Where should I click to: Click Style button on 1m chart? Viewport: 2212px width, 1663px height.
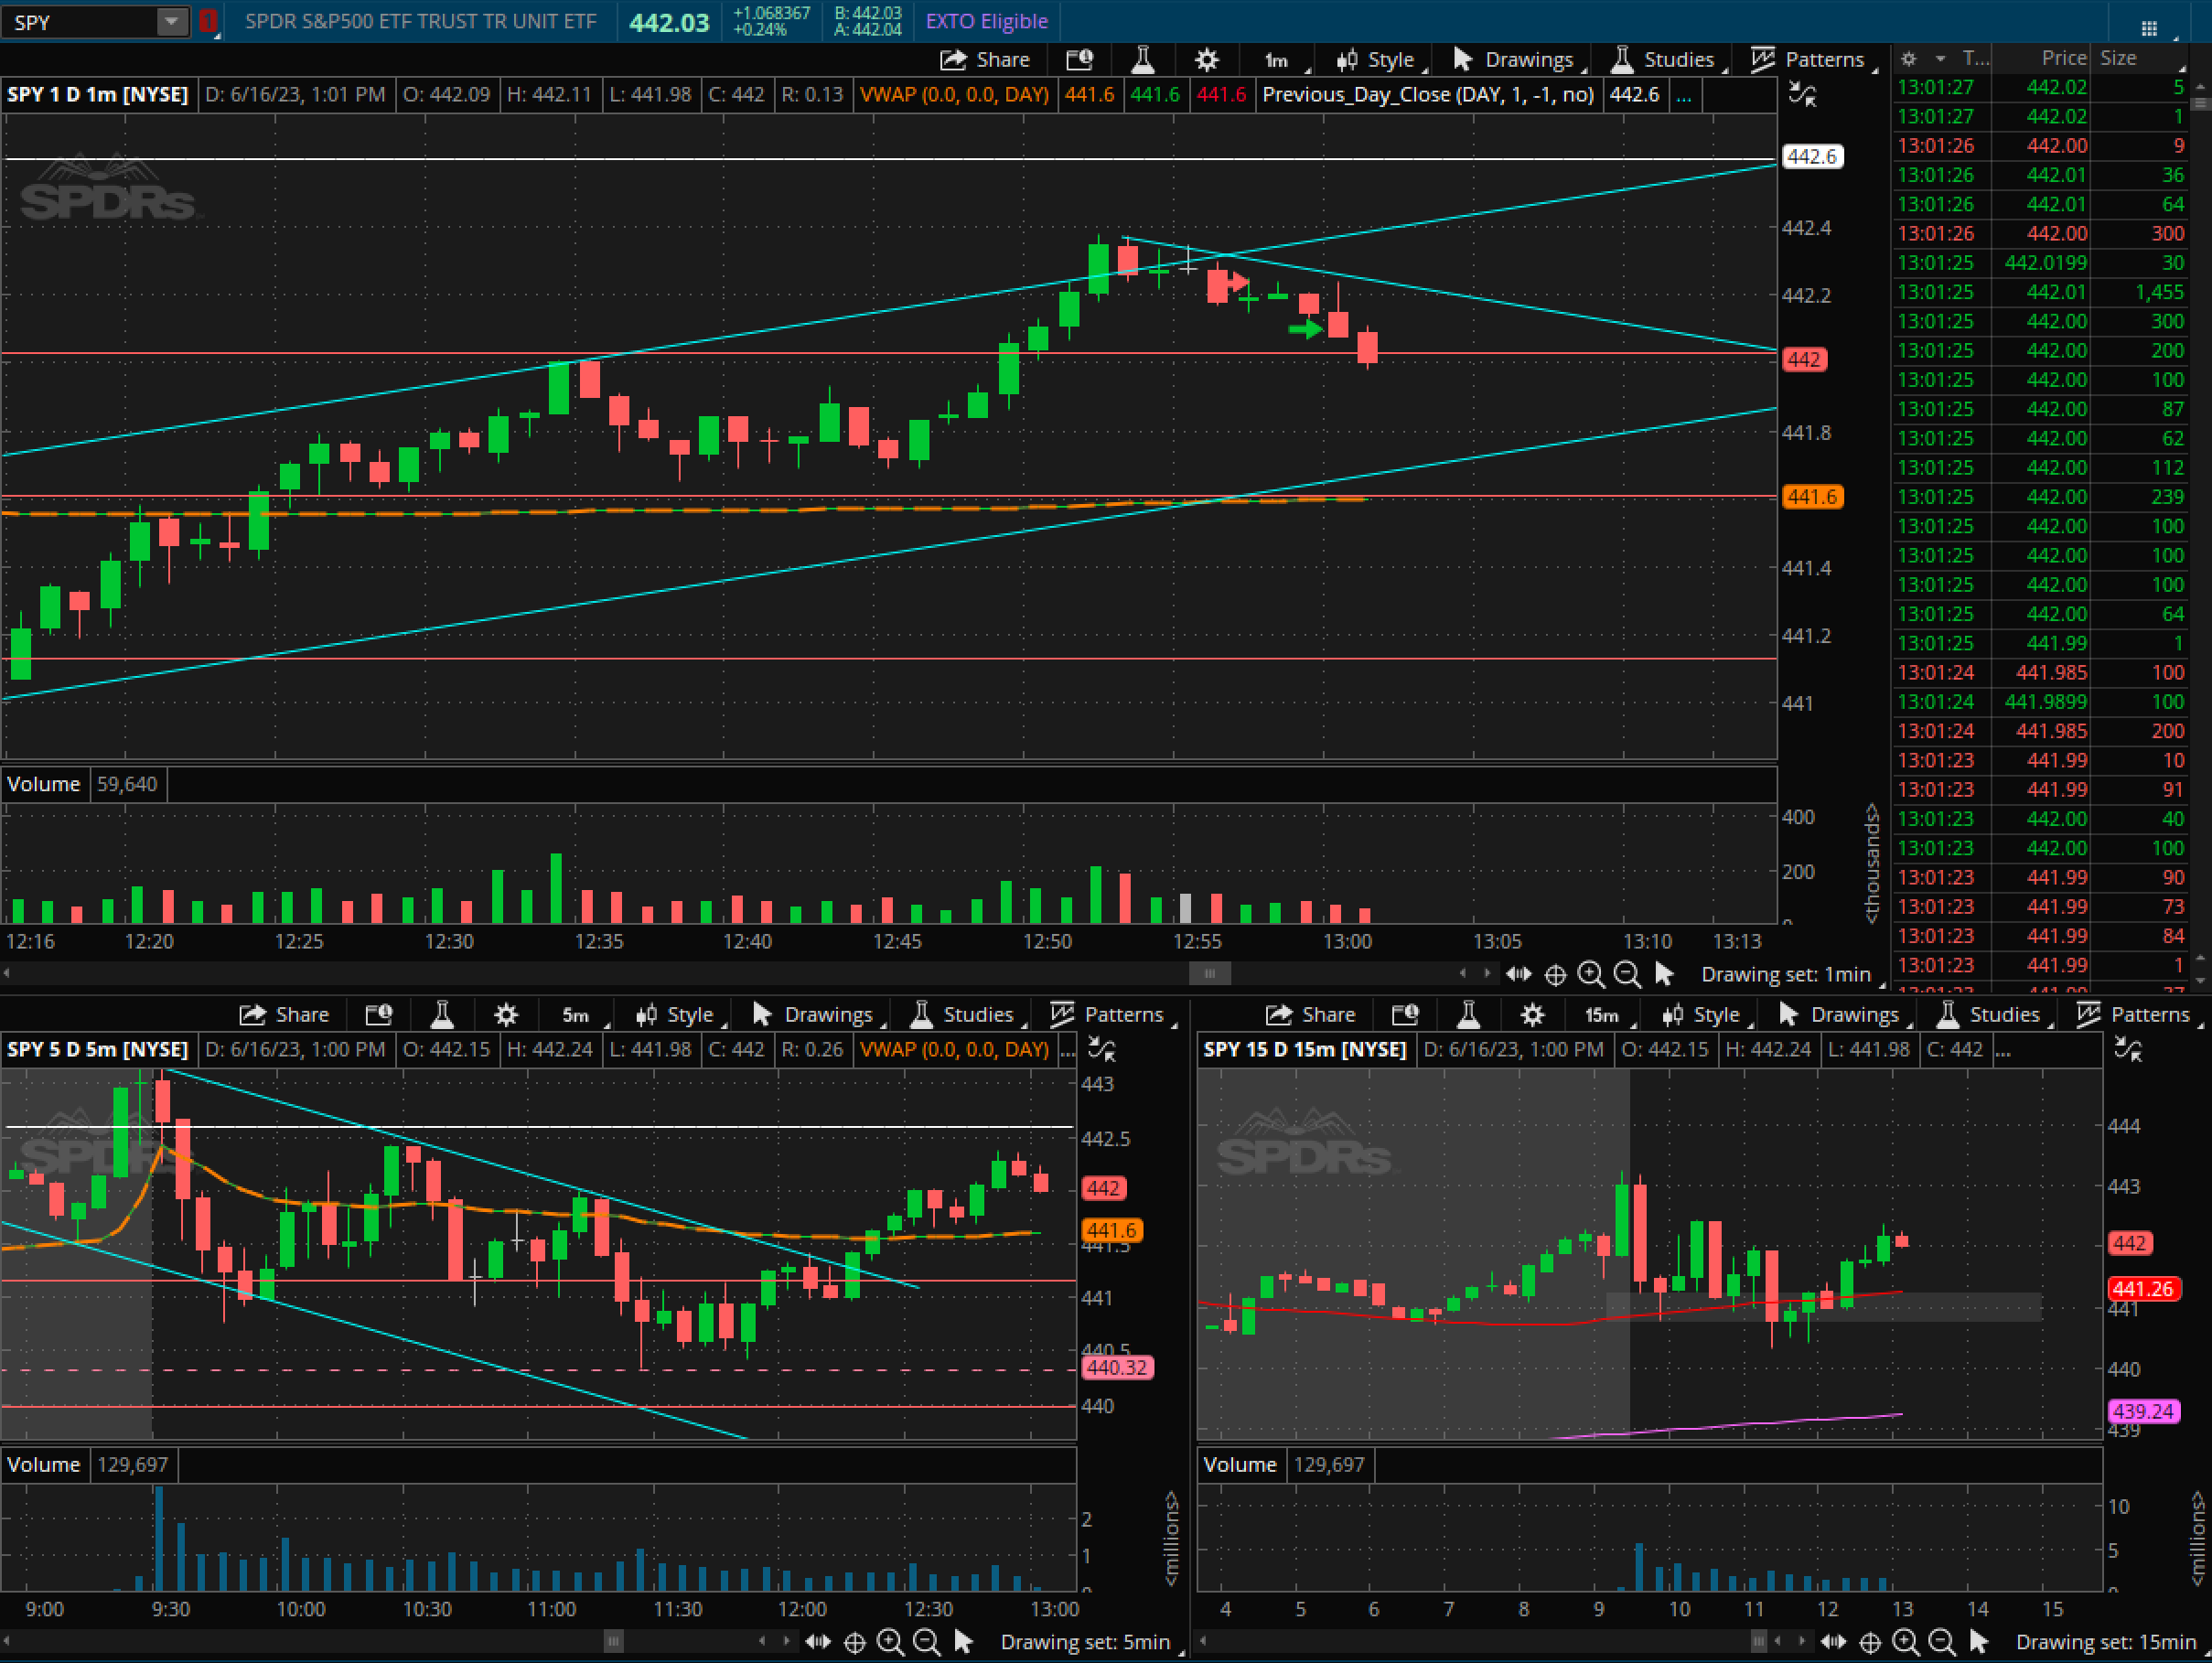click(x=1377, y=60)
